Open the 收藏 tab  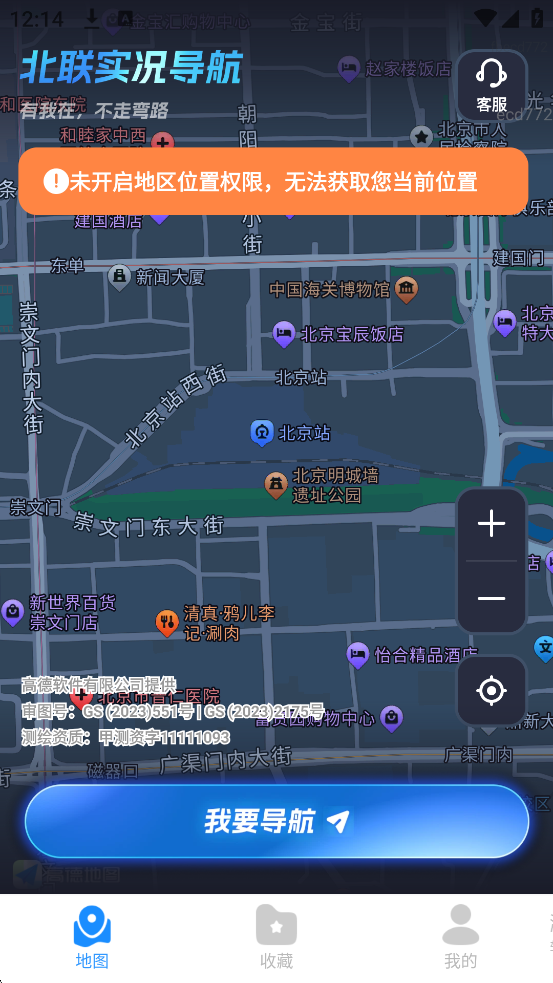coord(276,937)
